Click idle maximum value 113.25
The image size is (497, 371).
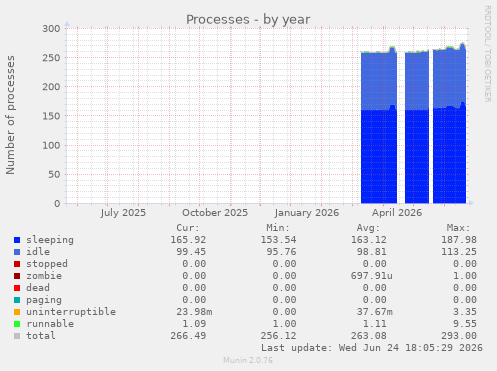point(459,252)
